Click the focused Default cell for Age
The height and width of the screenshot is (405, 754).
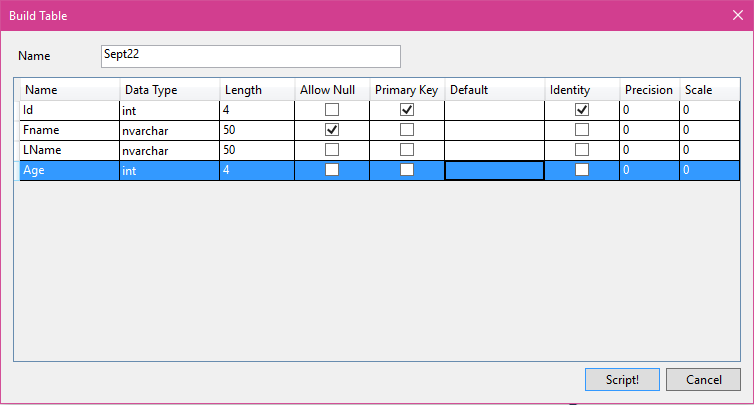click(x=494, y=170)
